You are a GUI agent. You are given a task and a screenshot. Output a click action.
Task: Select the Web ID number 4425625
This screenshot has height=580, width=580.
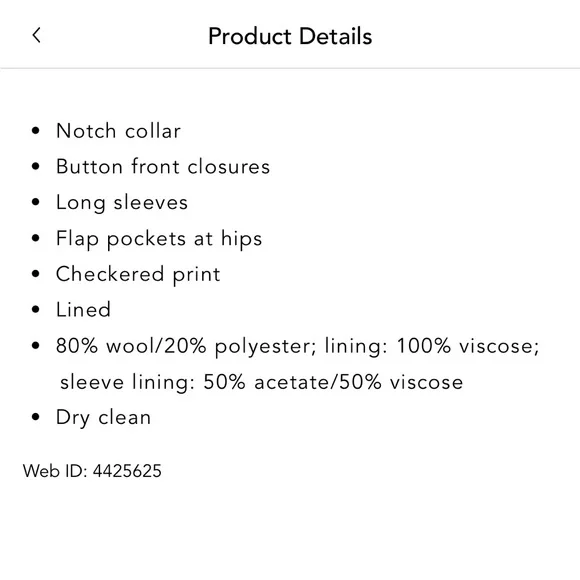coord(127,471)
